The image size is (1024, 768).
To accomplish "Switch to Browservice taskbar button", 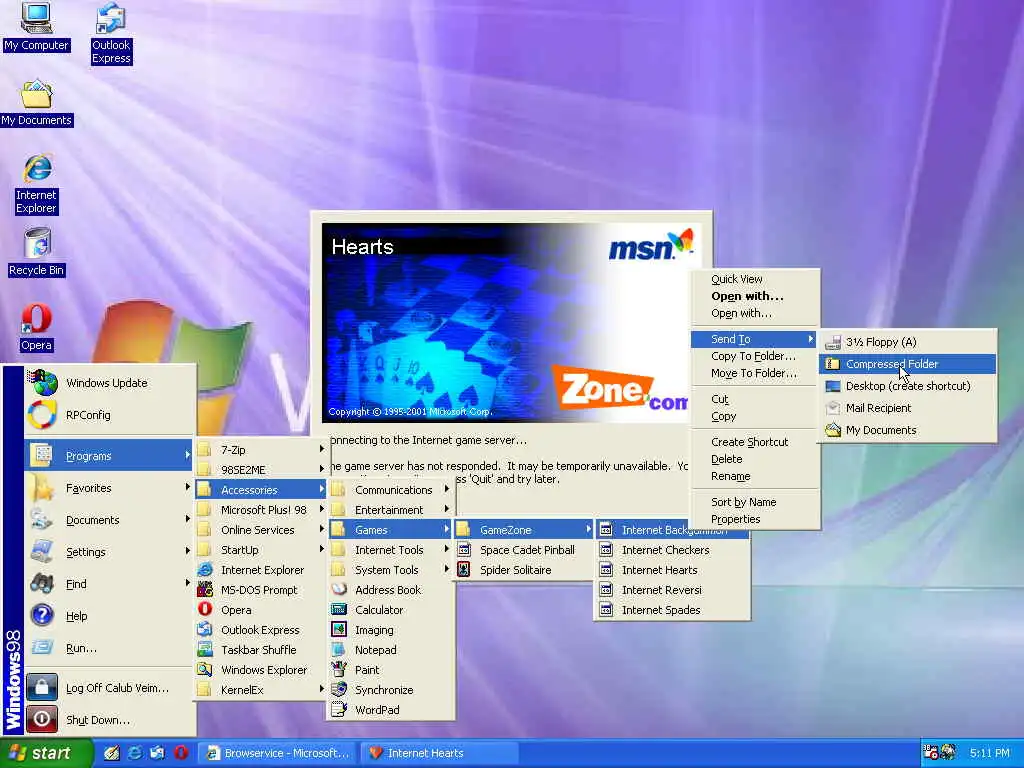I will (x=278, y=753).
